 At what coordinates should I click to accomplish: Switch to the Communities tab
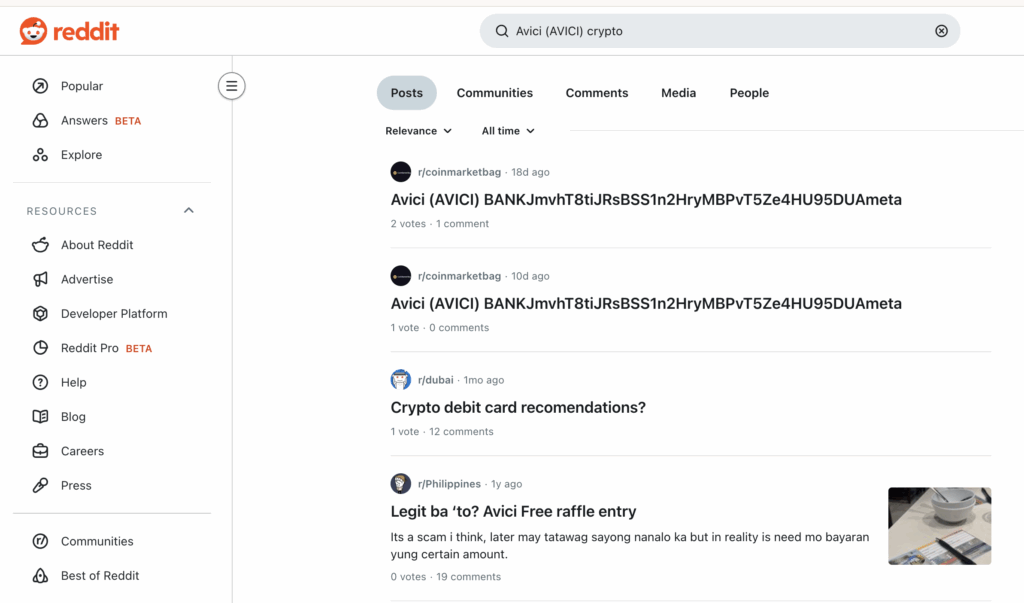pyautogui.click(x=494, y=93)
